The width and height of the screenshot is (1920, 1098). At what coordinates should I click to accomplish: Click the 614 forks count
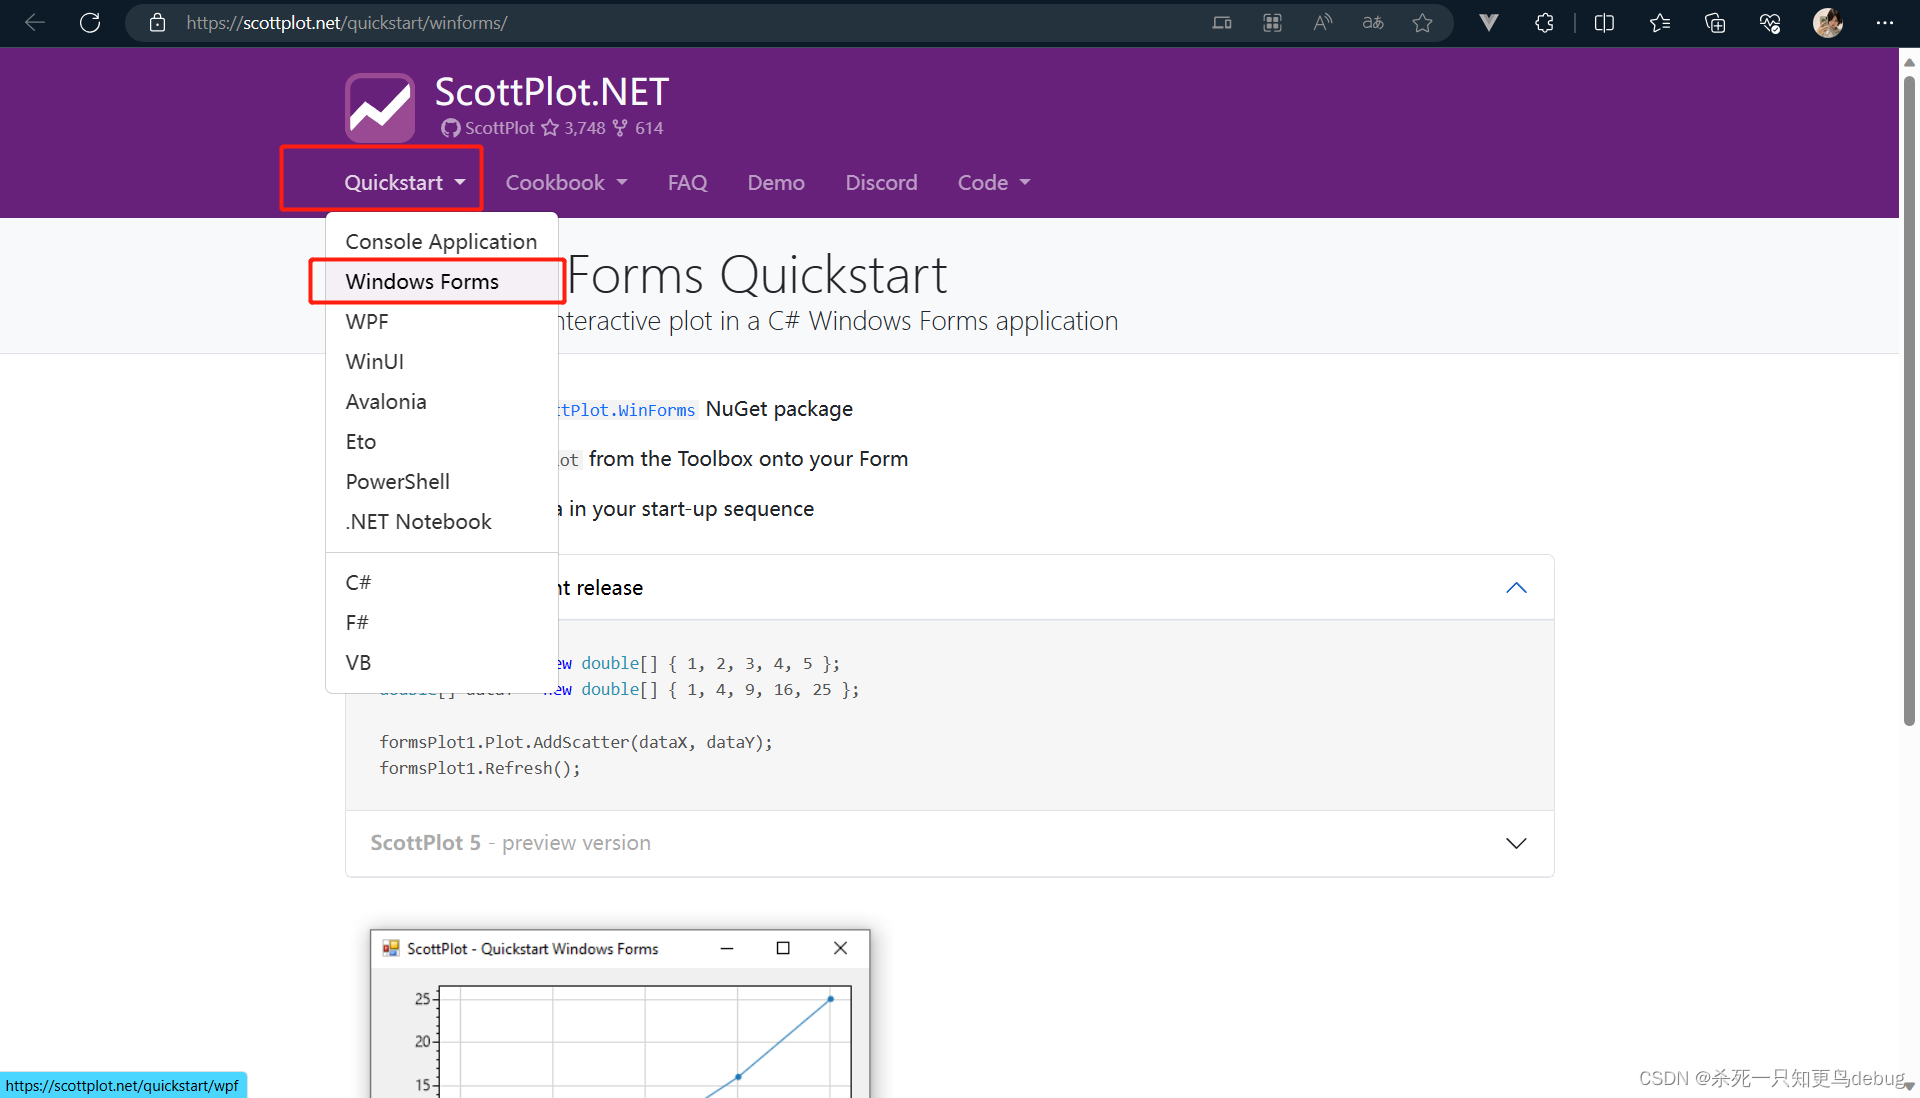click(638, 128)
